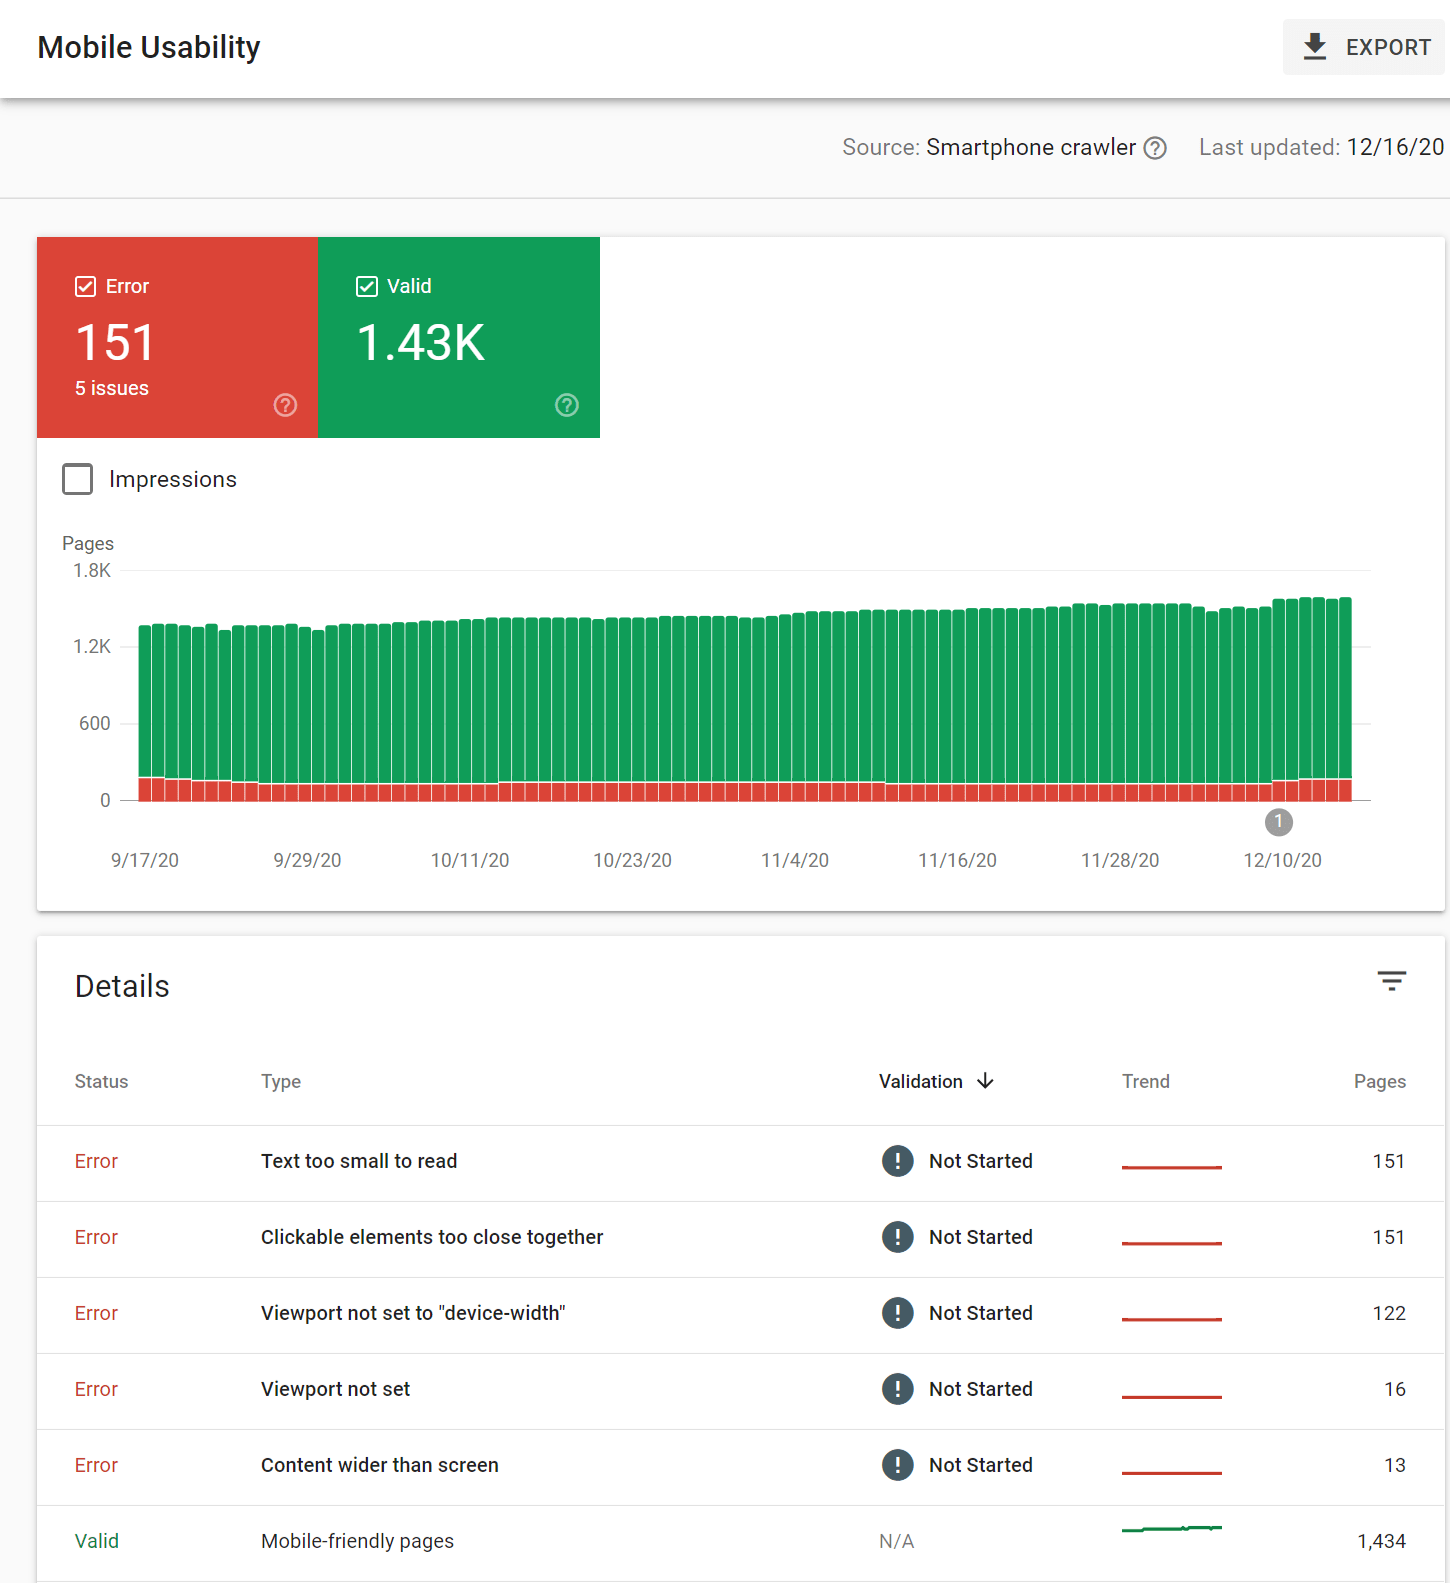Click chart annotation marker labeled 1
Screen dimensions: 1450x1583
pos(1278,822)
